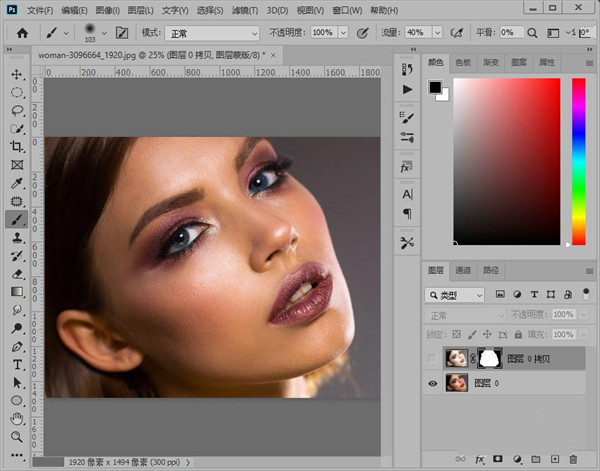Click the layer mask thumbnail of 图层 0 拷贝
Viewport: 600px width, 471px height.
click(x=488, y=357)
